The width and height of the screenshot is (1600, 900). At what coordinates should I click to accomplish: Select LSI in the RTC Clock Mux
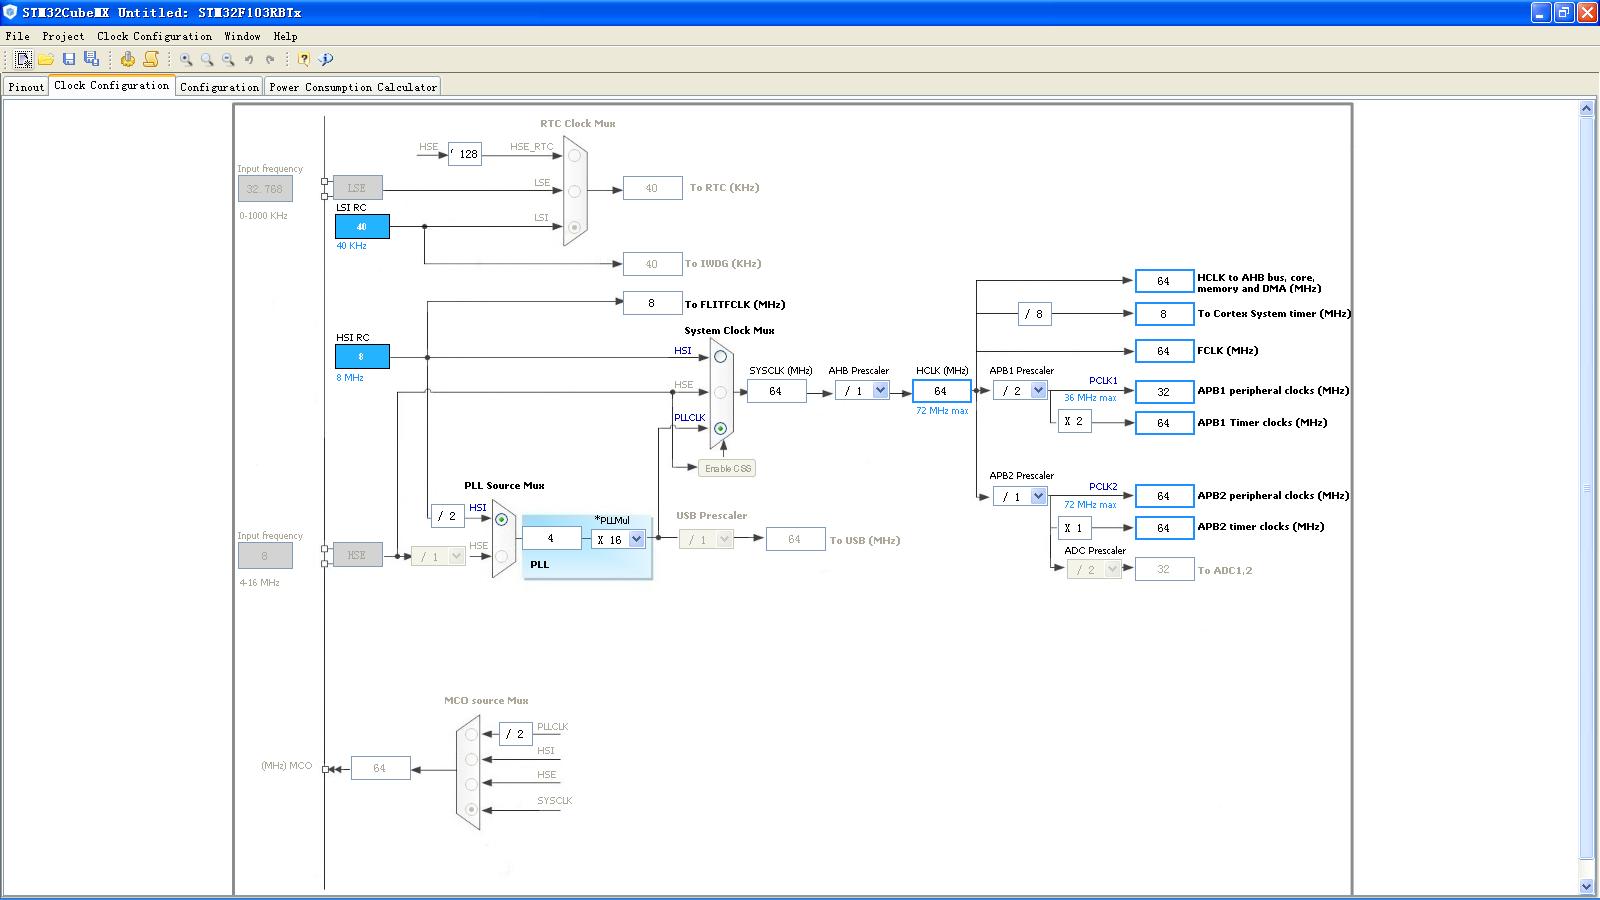[574, 227]
